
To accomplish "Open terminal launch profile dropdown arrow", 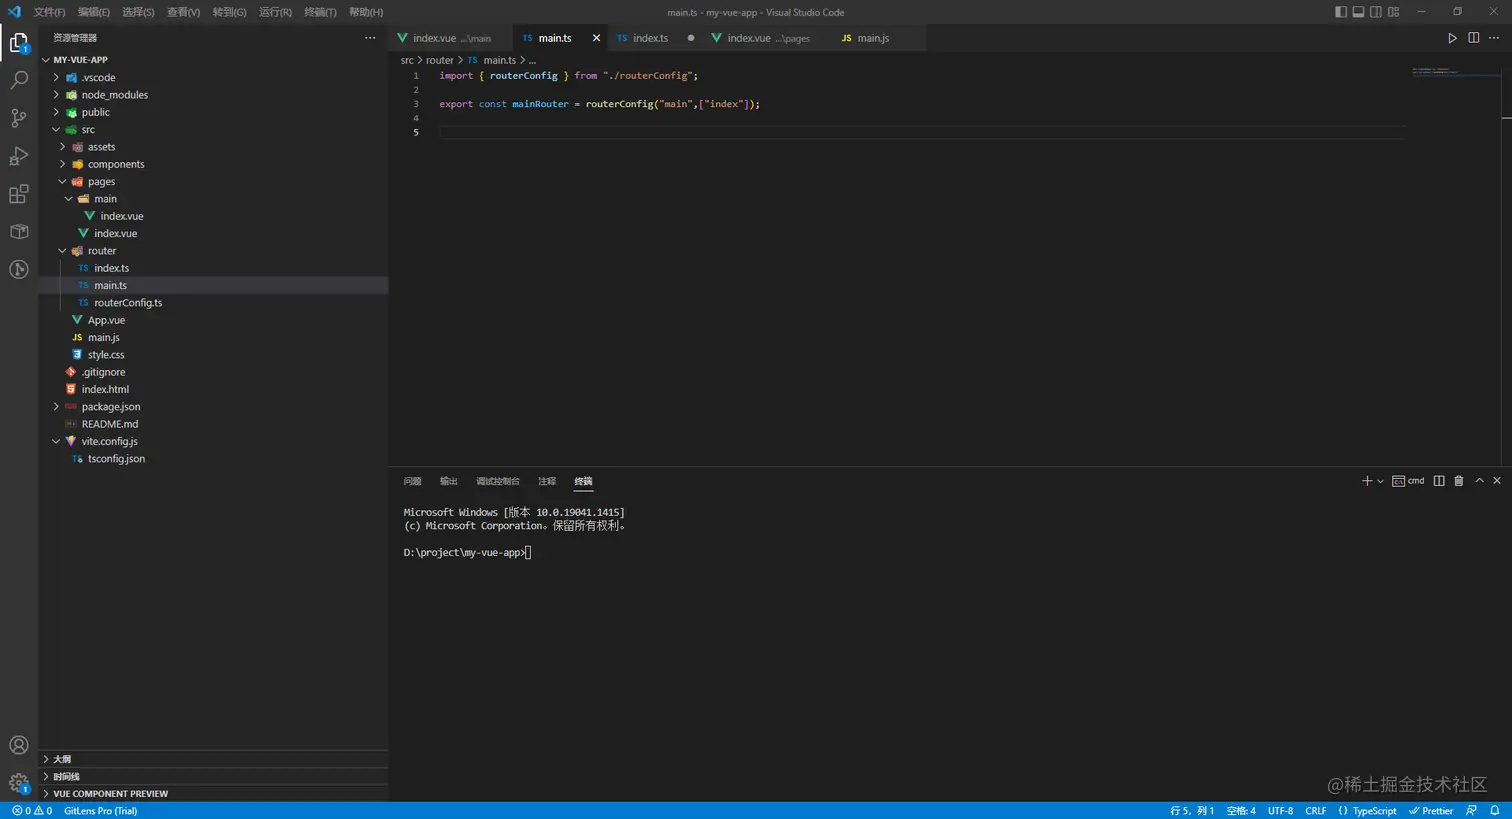I will pos(1381,481).
